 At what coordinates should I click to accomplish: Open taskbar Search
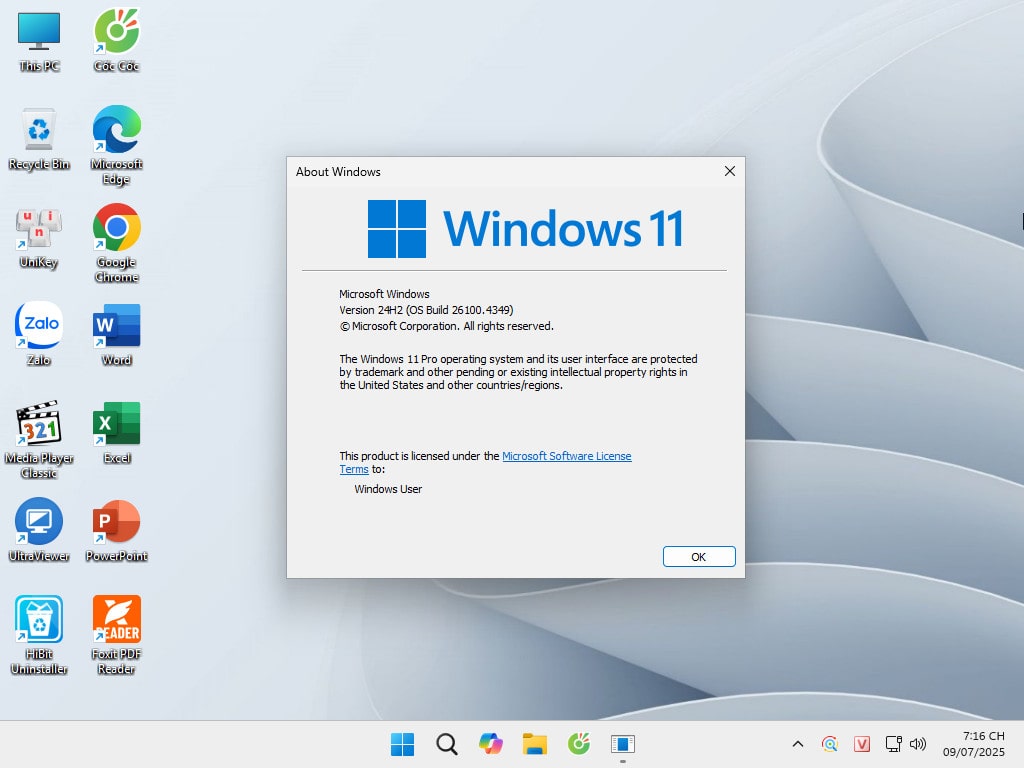(447, 744)
